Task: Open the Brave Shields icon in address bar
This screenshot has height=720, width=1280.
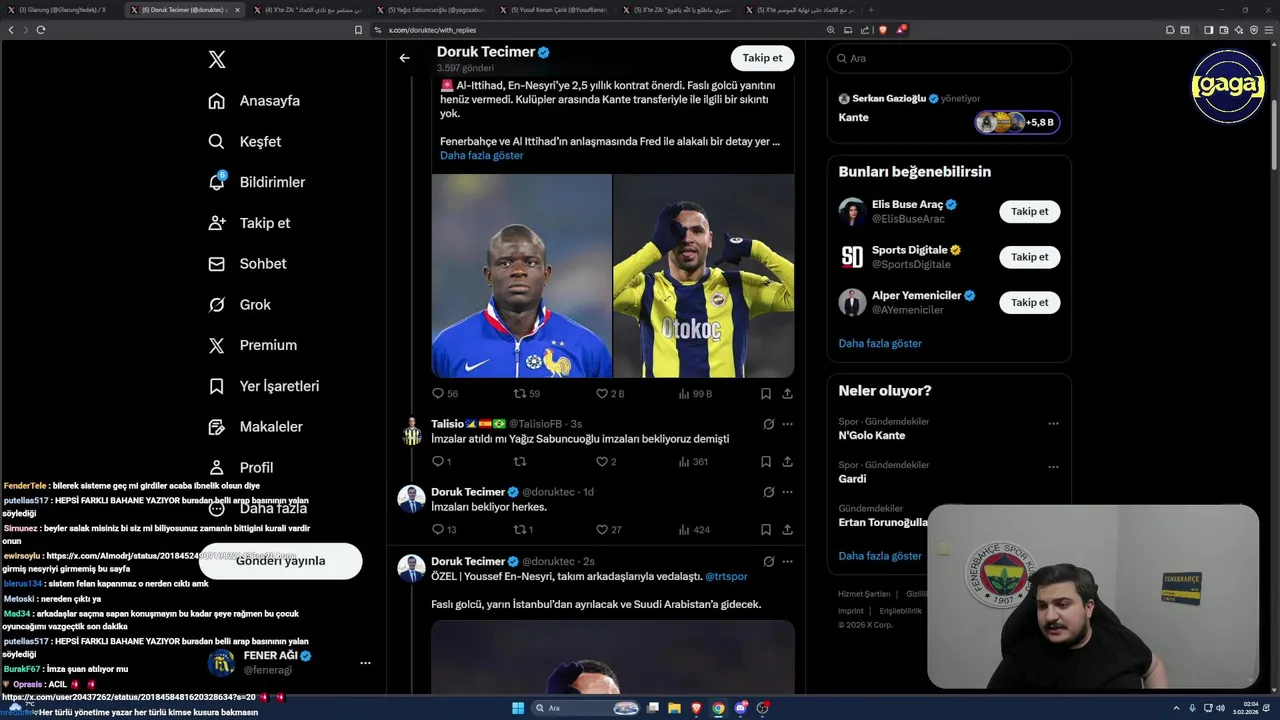Action: tap(883, 30)
